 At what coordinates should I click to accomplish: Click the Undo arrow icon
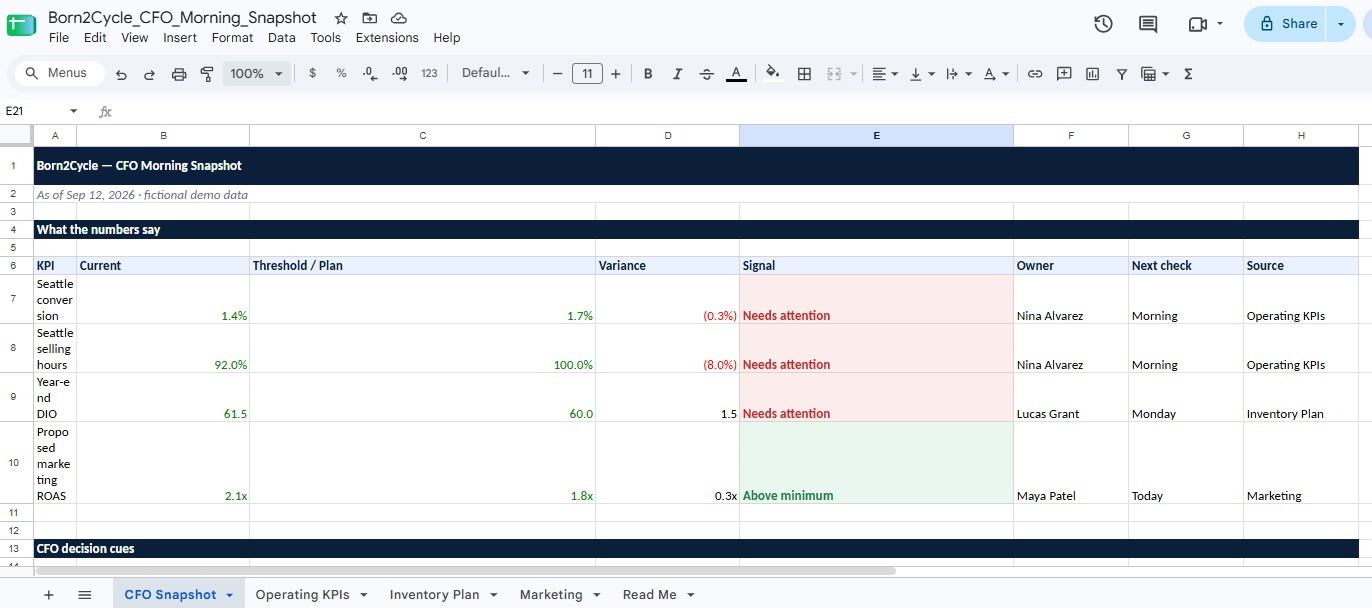(x=121, y=74)
